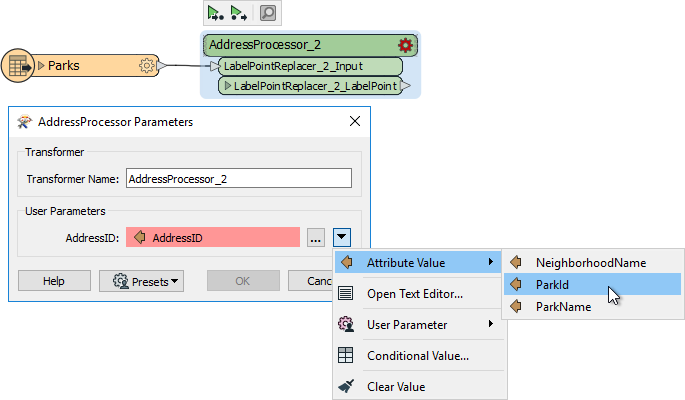Select ParkName attribute from submenu
The image size is (685, 400).
(x=592, y=307)
